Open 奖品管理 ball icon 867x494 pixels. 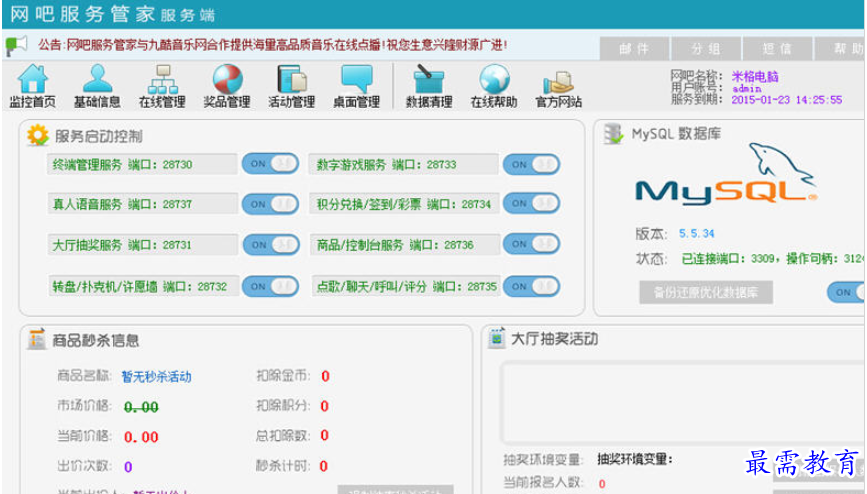(x=227, y=79)
